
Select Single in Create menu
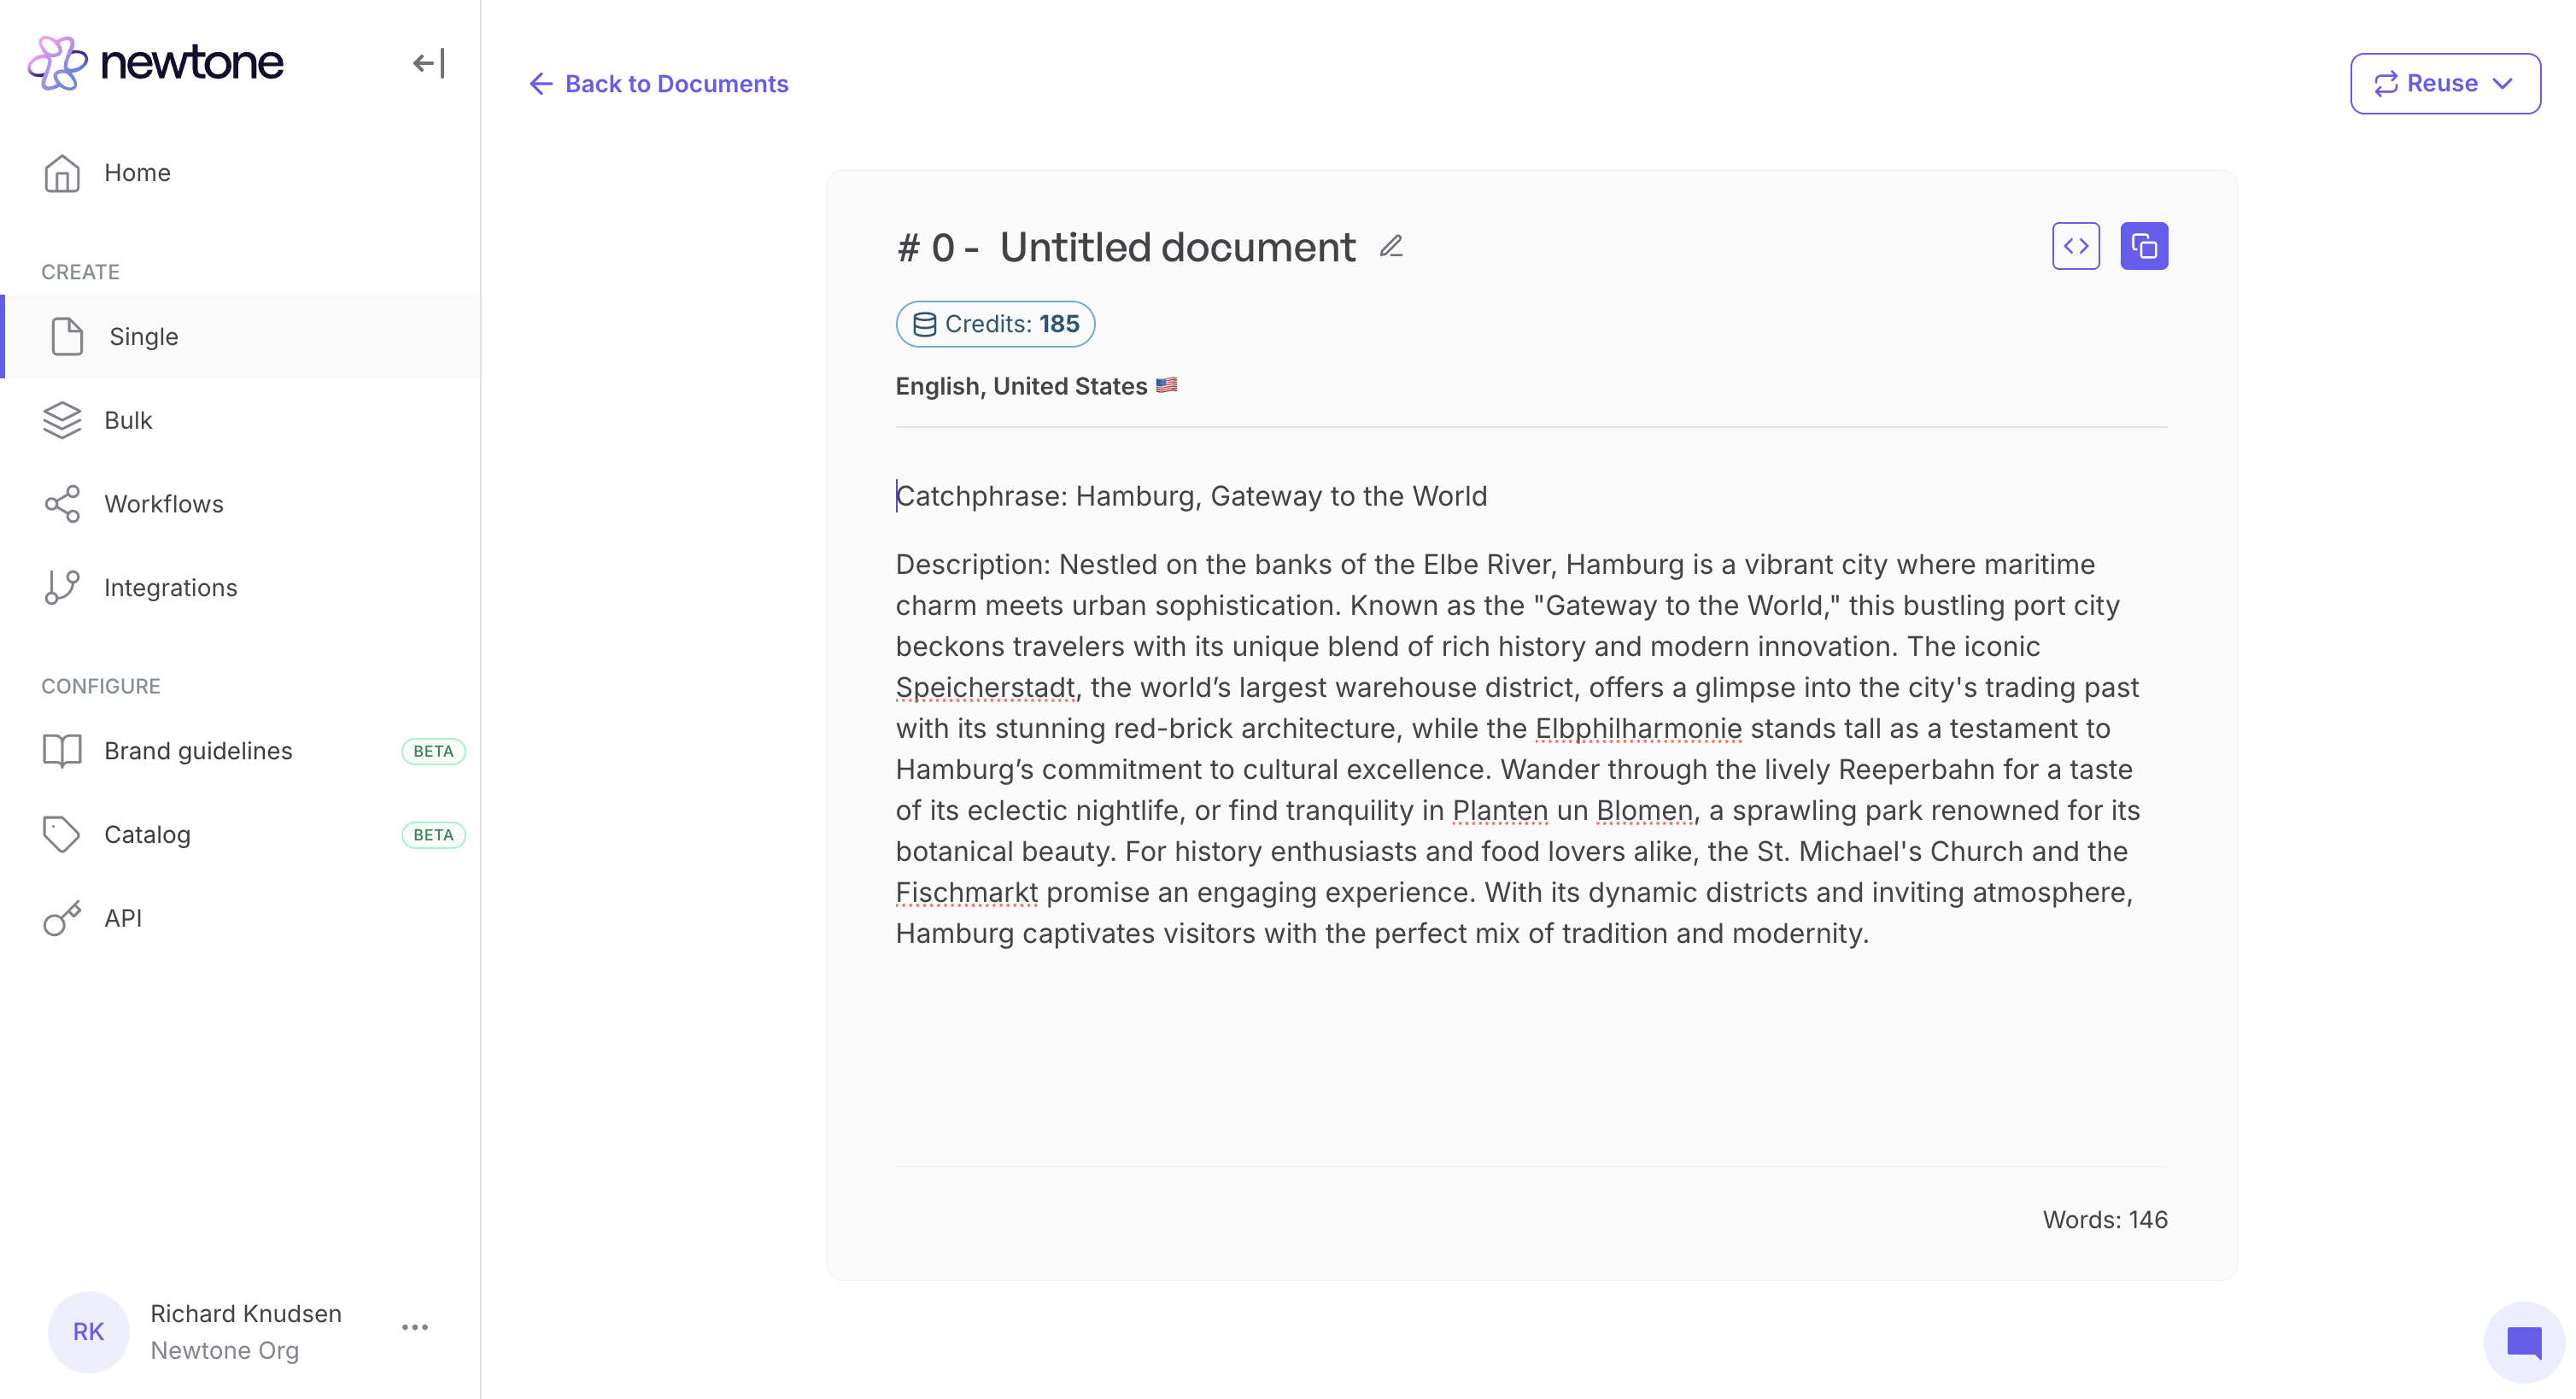[144, 336]
